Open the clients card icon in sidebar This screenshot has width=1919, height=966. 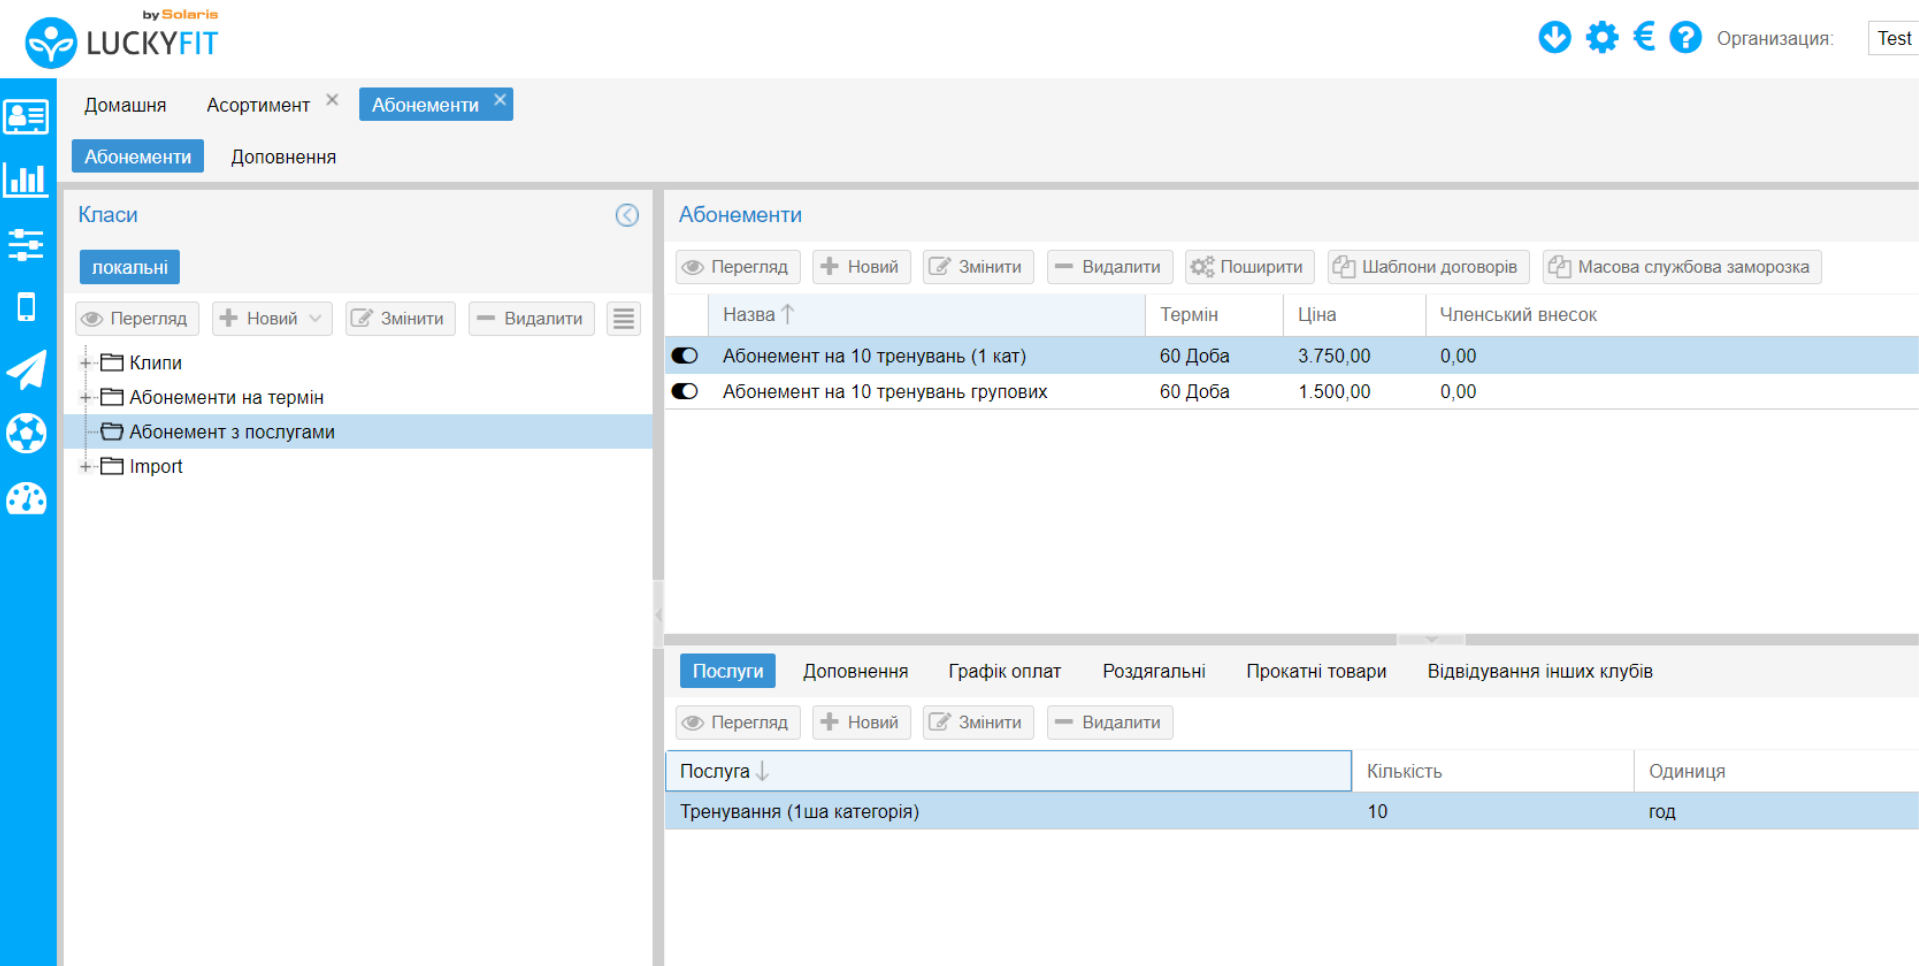[26, 116]
